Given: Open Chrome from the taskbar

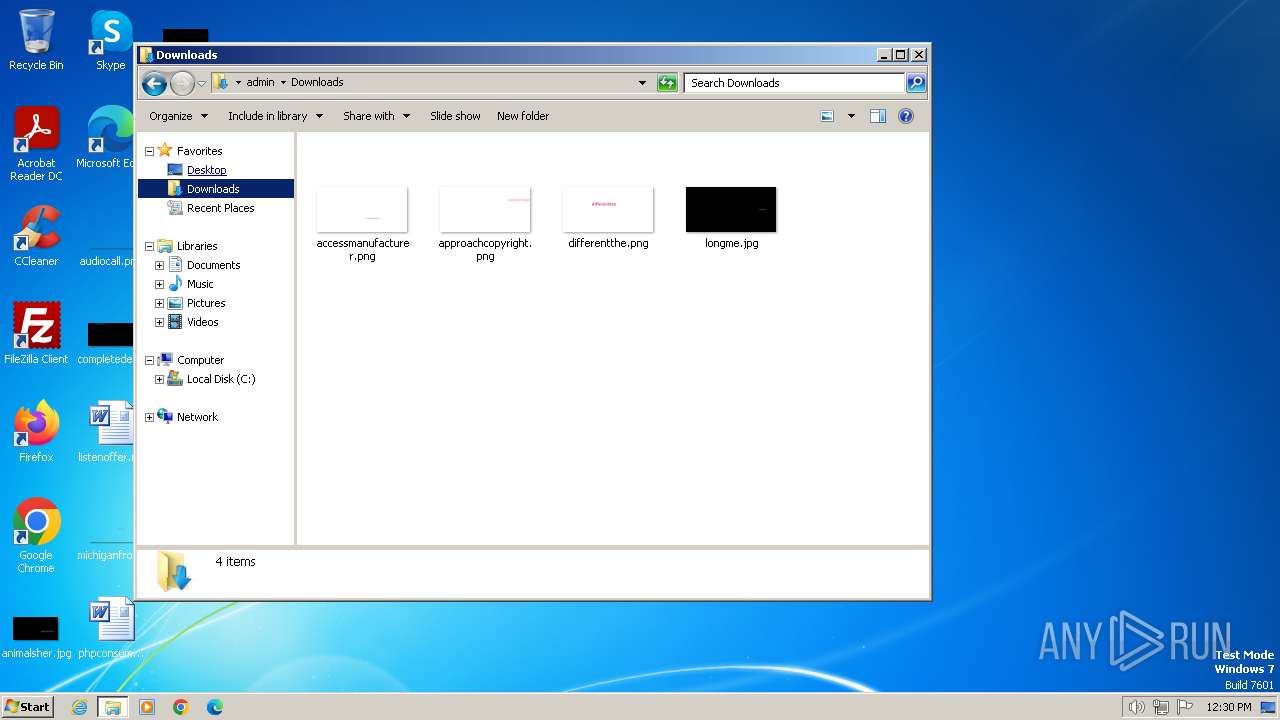Looking at the screenshot, I should click(181, 707).
